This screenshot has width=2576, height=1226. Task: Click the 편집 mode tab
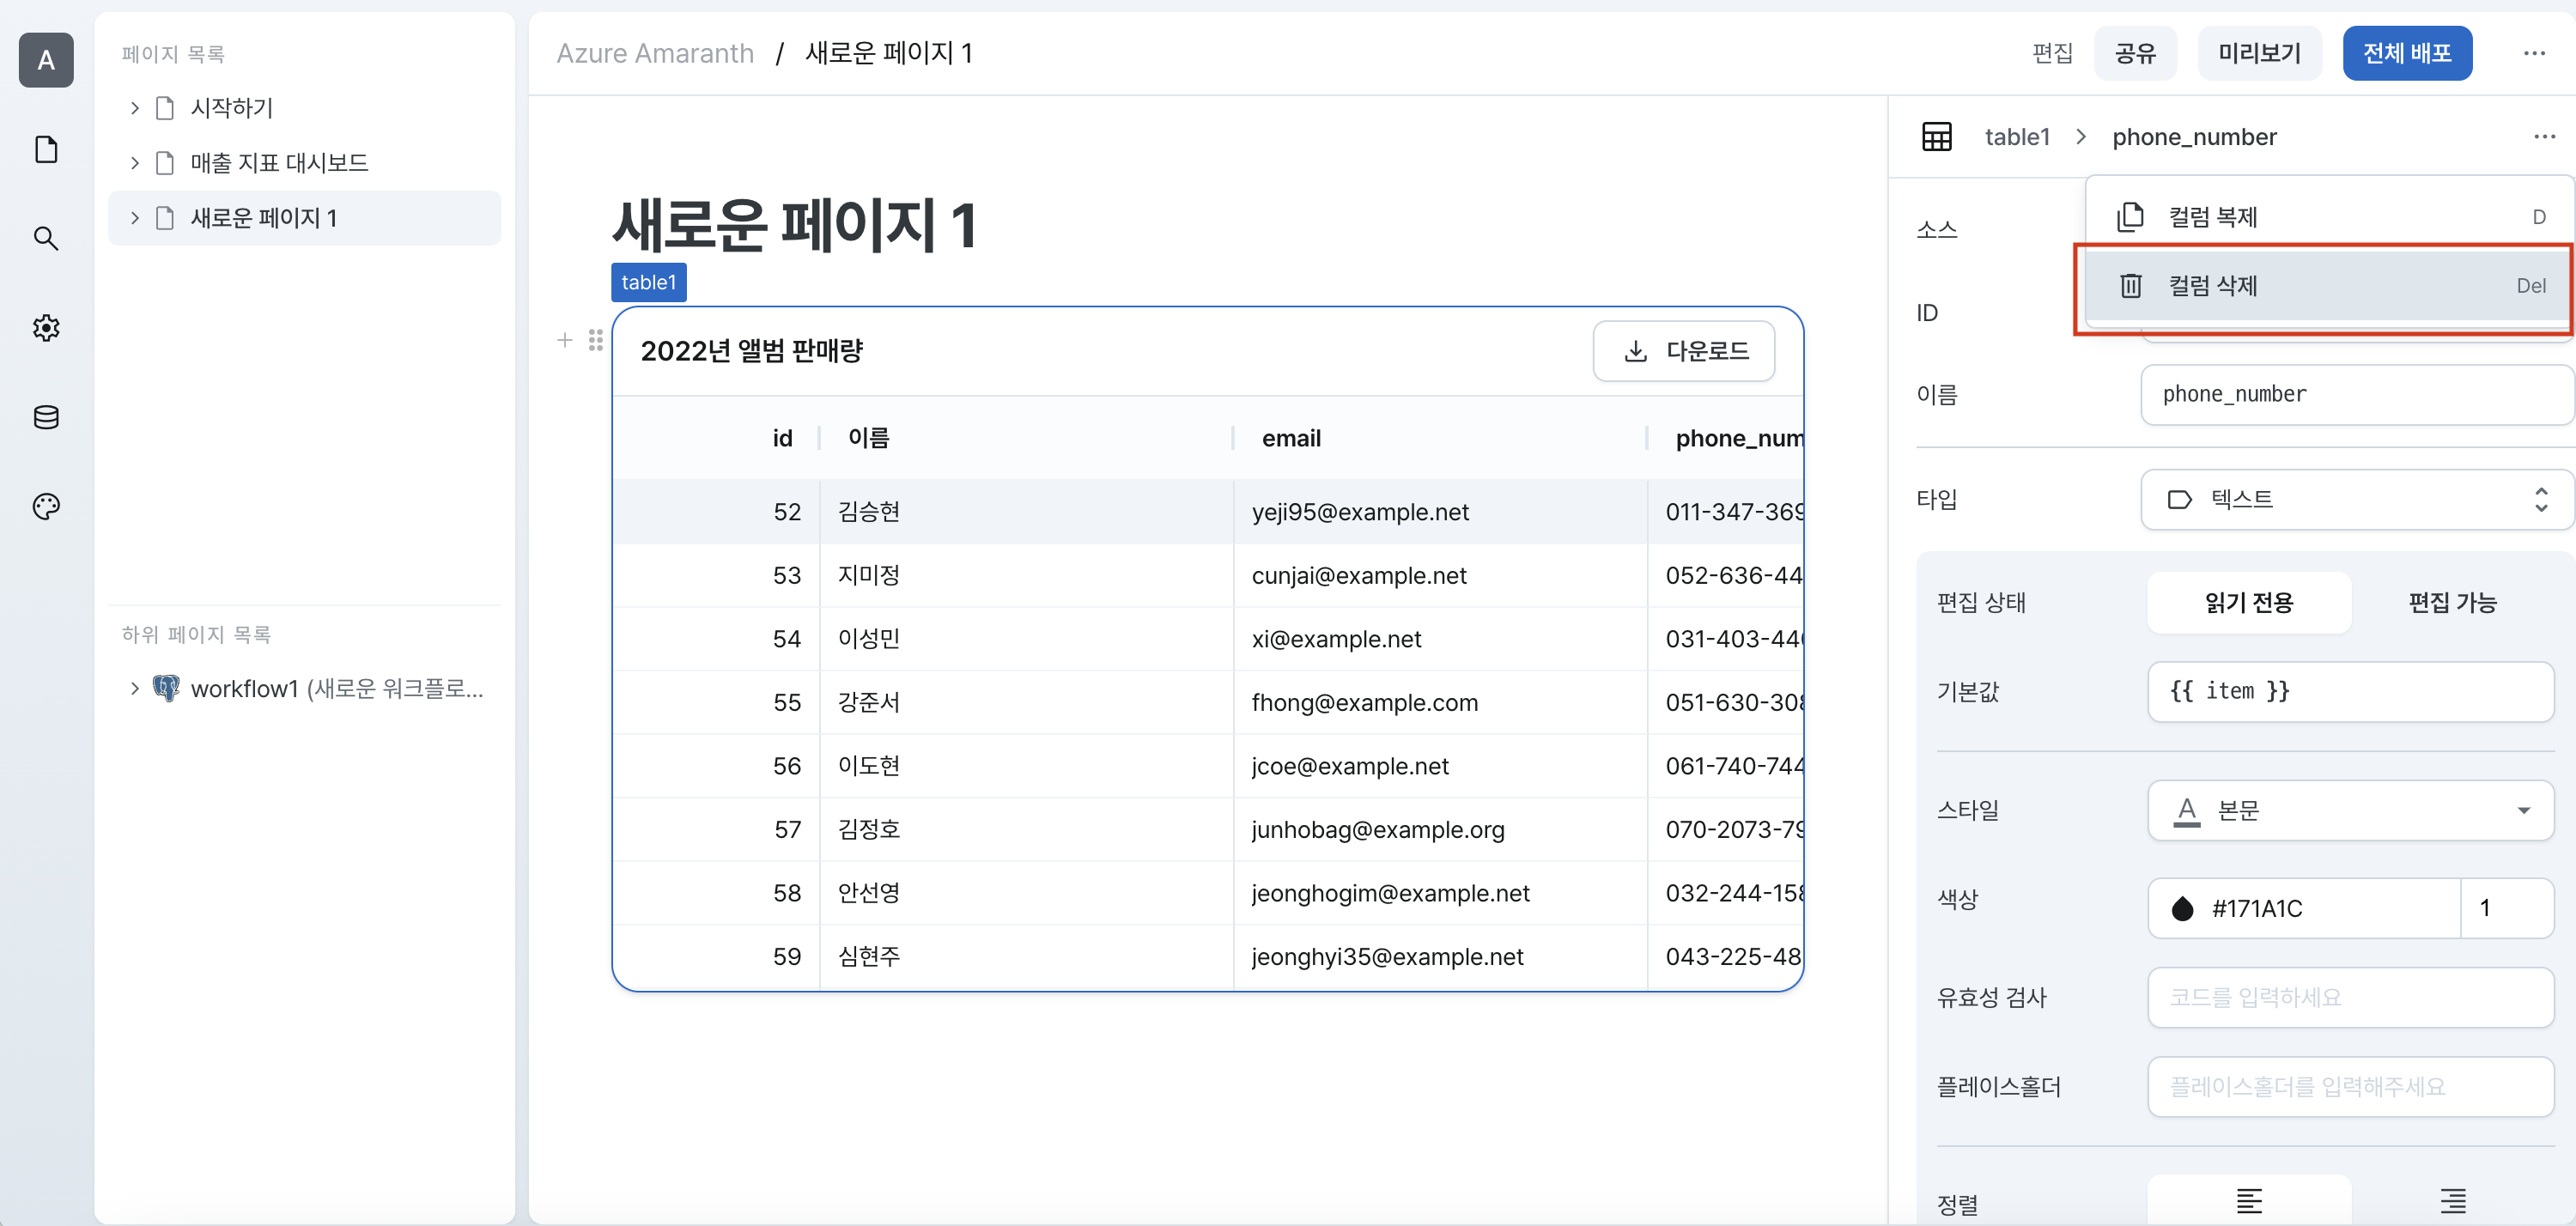[2052, 53]
